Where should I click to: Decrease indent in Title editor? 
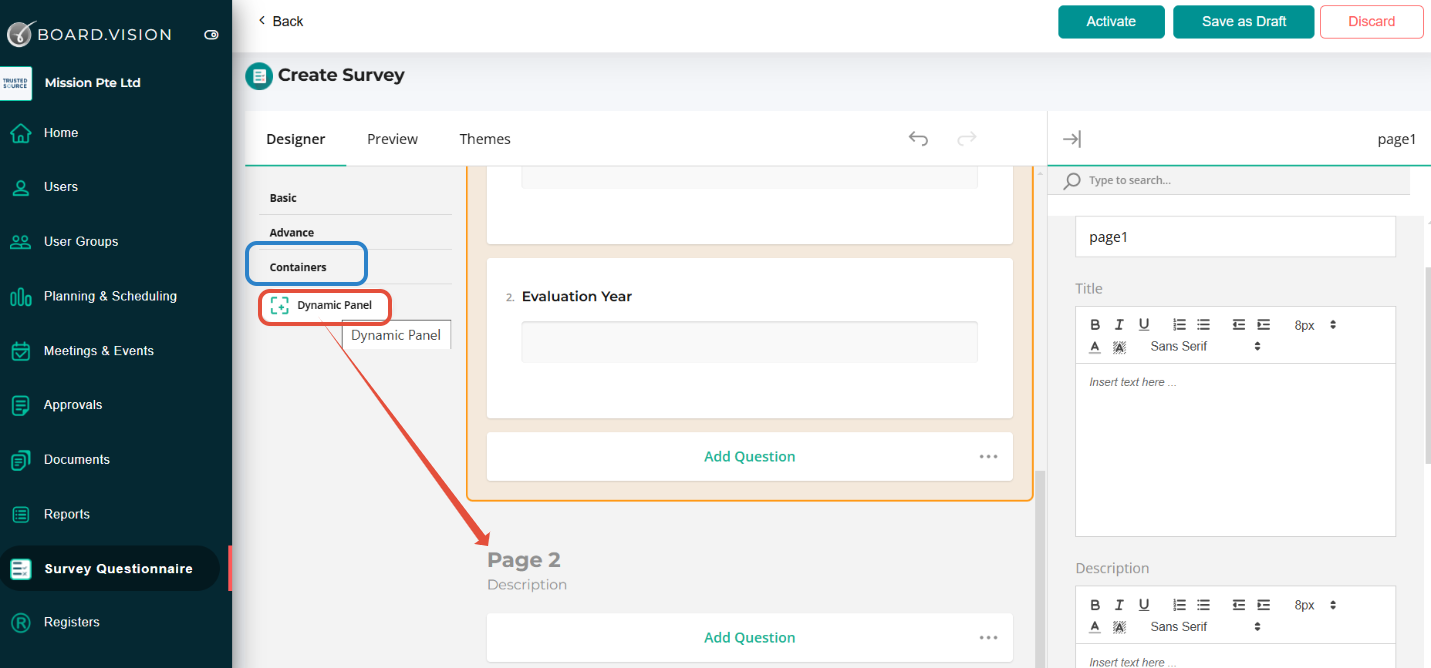pos(1239,325)
